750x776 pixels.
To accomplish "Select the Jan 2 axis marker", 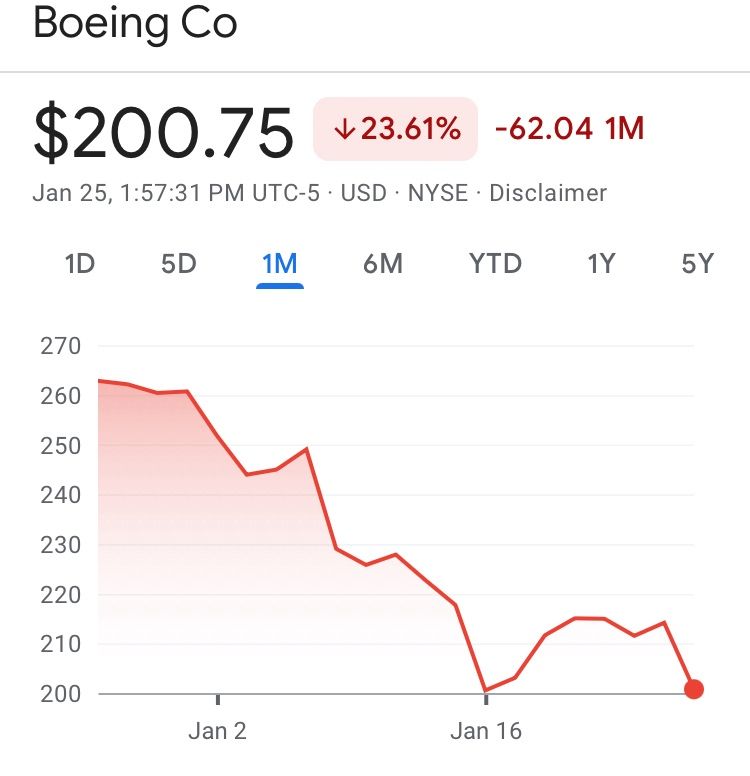I will pyautogui.click(x=217, y=731).
